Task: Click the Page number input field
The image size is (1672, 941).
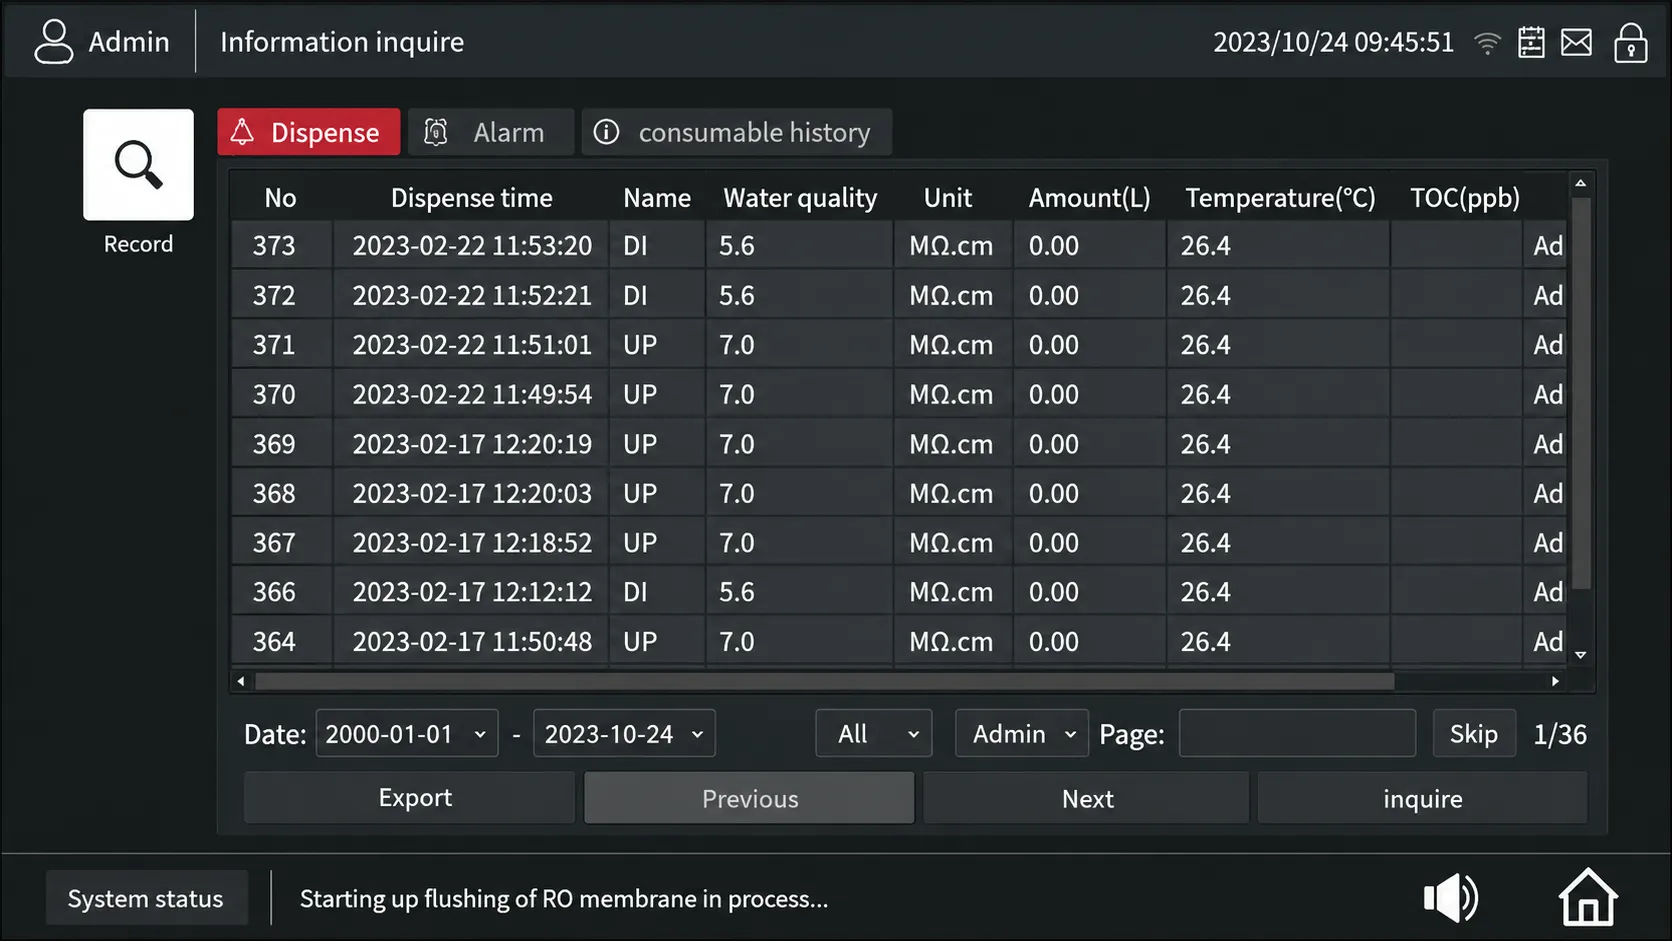Action: 1297,734
